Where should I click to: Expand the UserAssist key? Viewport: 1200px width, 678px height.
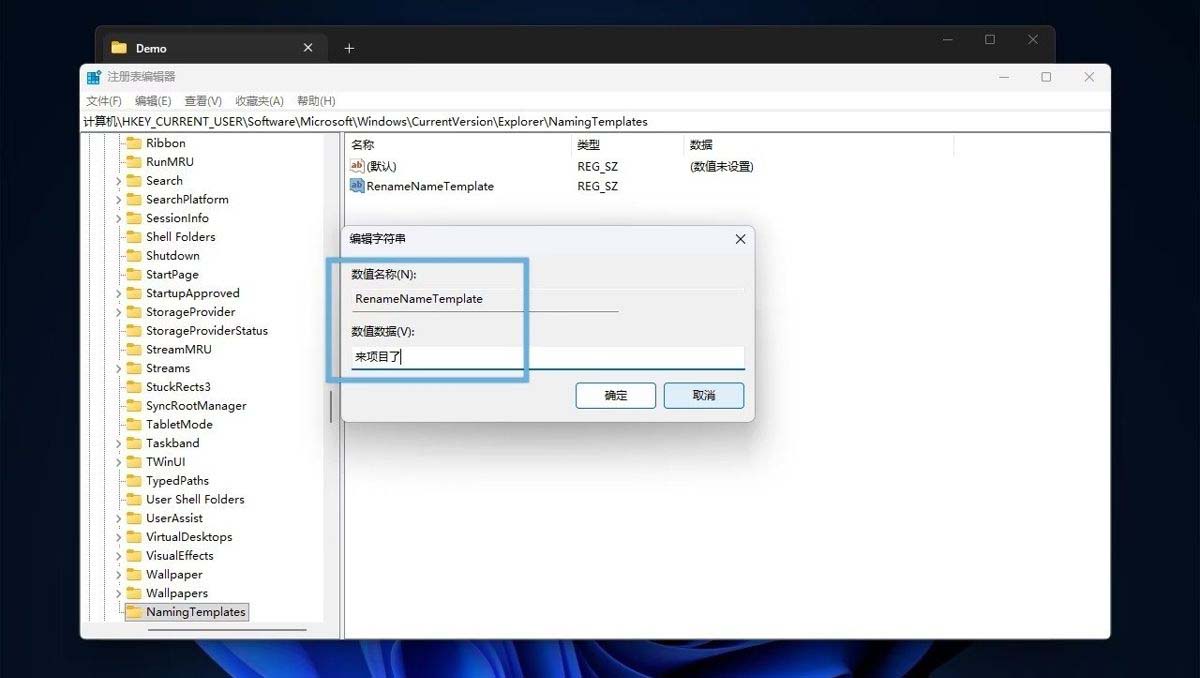(x=118, y=518)
